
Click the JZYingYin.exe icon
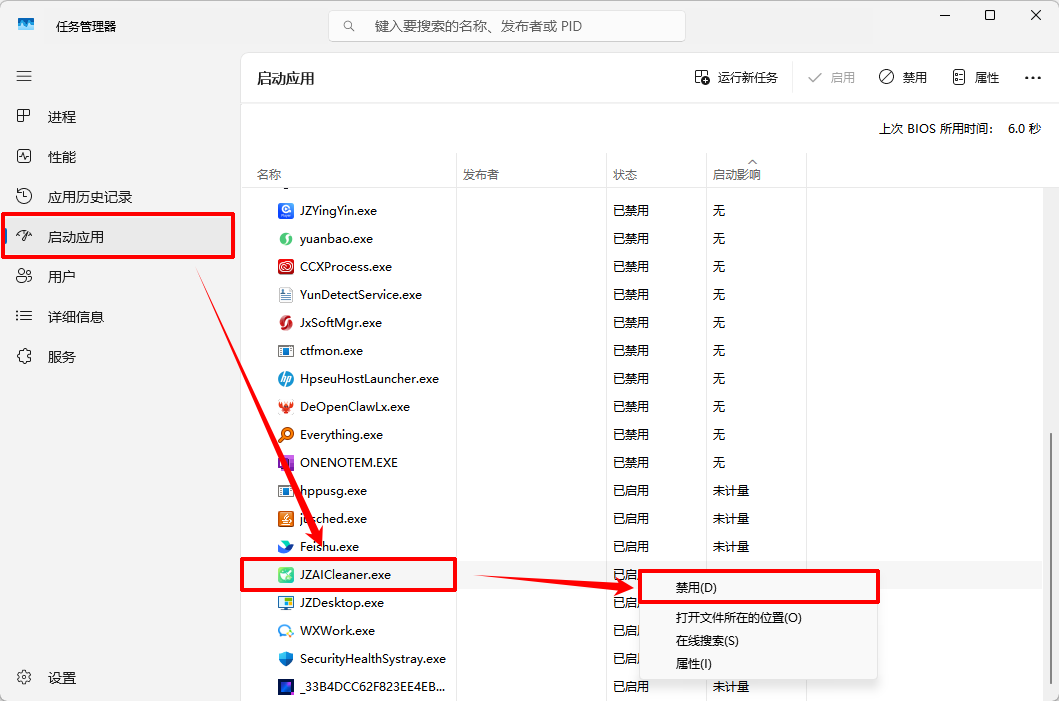[x=286, y=211]
